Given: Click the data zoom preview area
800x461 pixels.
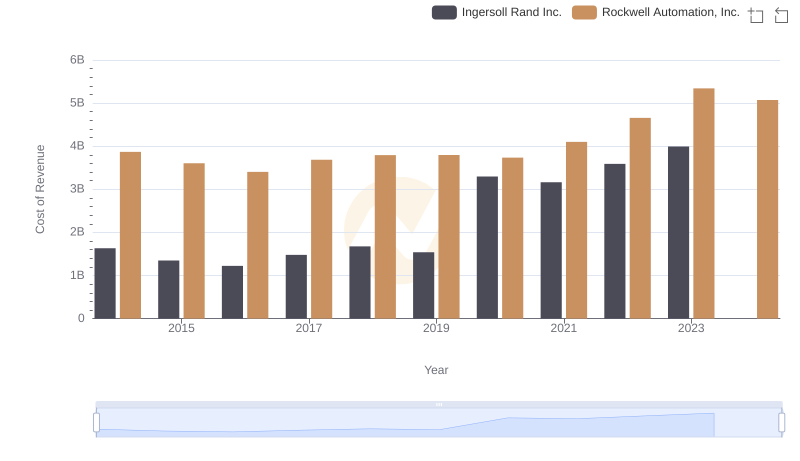Looking at the screenshot, I should click(x=439, y=423).
